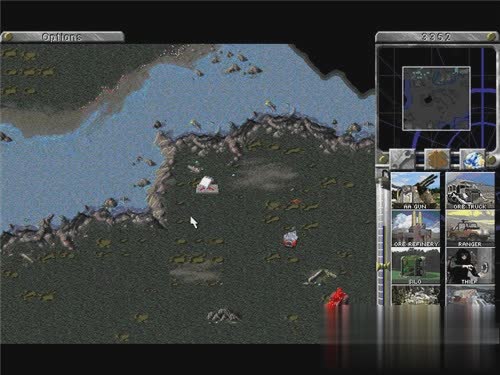The width and height of the screenshot is (500, 375).
Task: Click the power level indicator marker
Action: click(x=383, y=266)
